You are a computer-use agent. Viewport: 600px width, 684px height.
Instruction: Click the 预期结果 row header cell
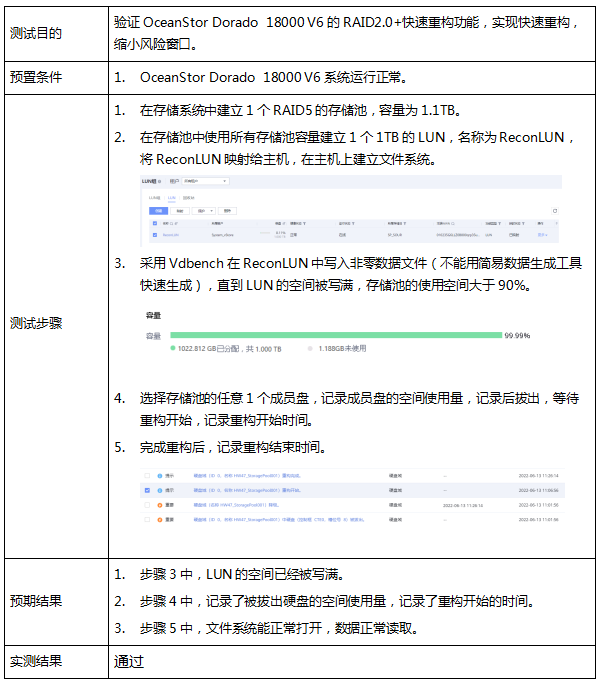pos(56,602)
